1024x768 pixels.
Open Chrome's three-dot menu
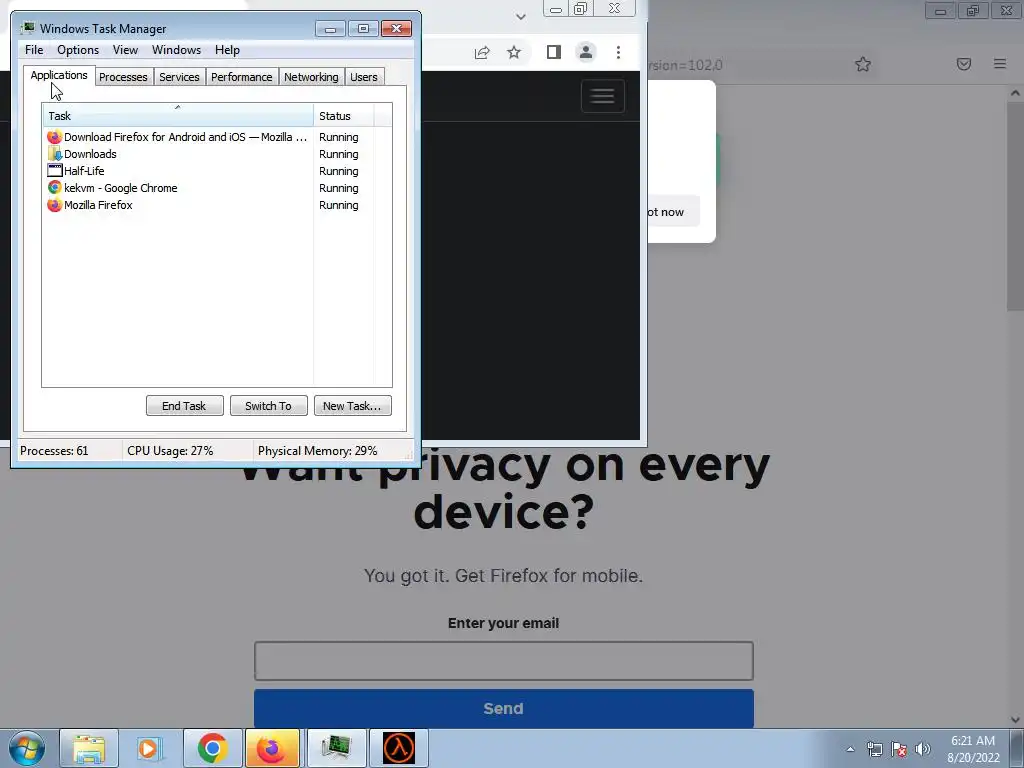click(618, 52)
